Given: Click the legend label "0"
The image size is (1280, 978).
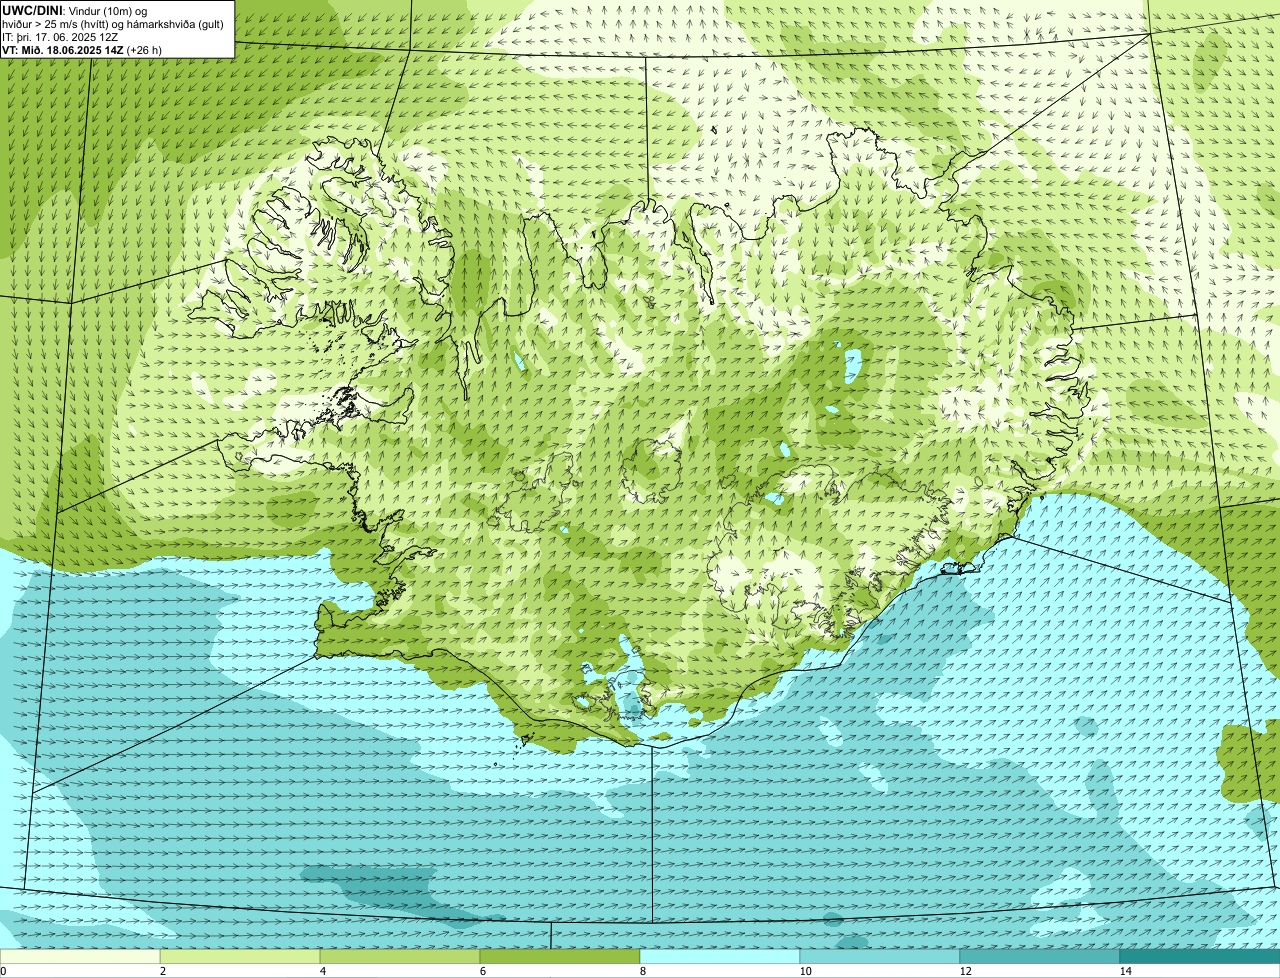Looking at the screenshot, I should [3, 971].
